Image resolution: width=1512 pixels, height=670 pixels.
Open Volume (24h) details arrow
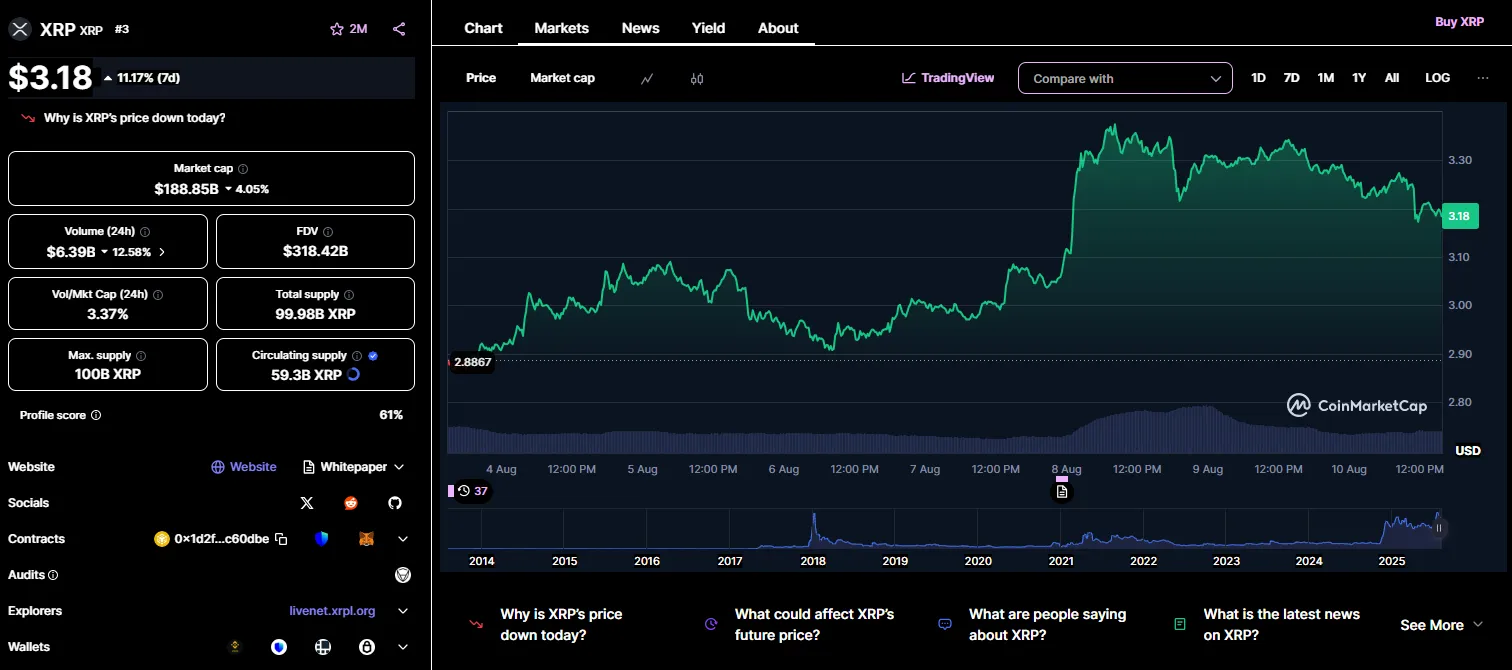[162, 252]
